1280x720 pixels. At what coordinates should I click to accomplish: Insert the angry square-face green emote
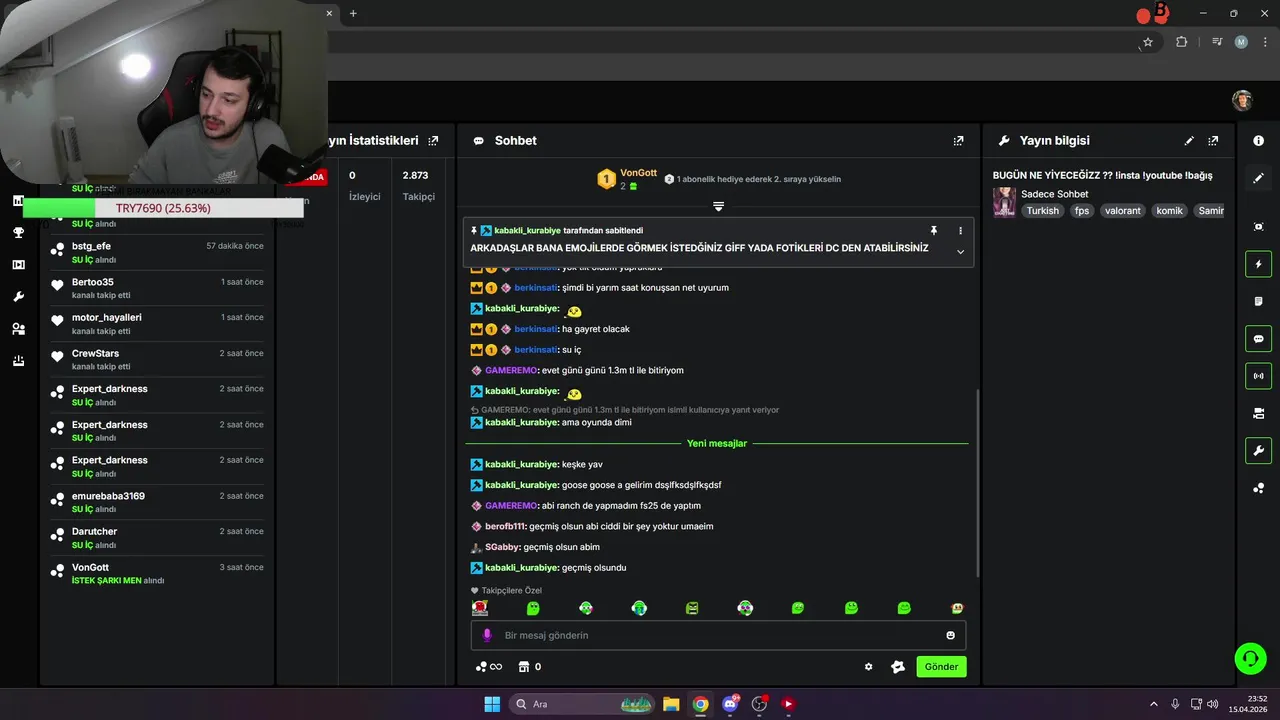point(692,608)
